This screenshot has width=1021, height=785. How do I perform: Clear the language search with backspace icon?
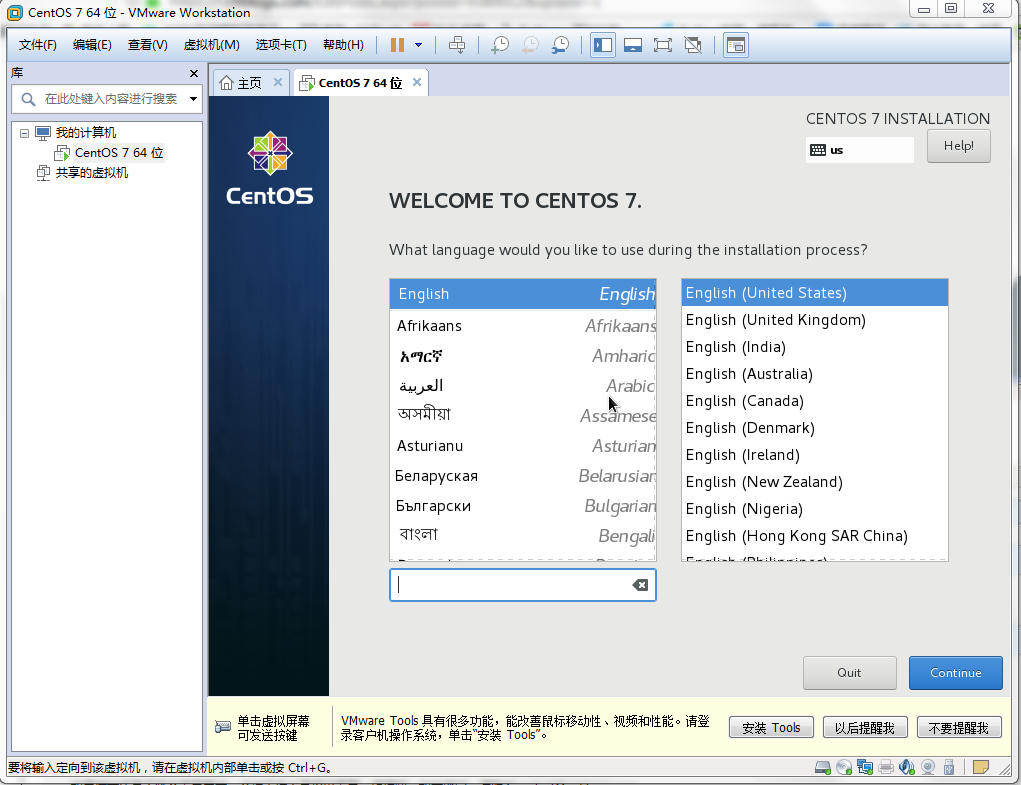coord(640,585)
